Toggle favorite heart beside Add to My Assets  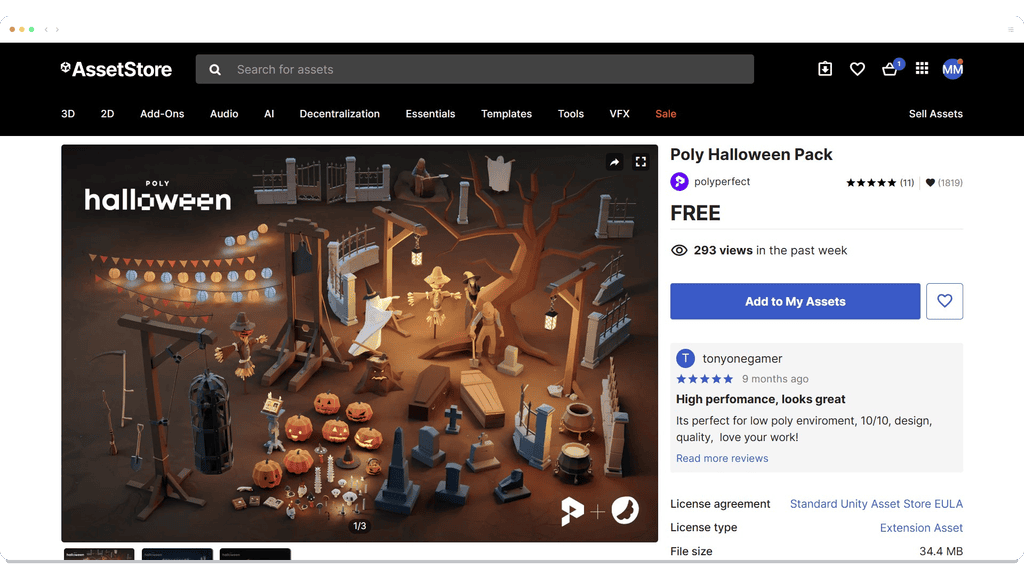pos(944,301)
